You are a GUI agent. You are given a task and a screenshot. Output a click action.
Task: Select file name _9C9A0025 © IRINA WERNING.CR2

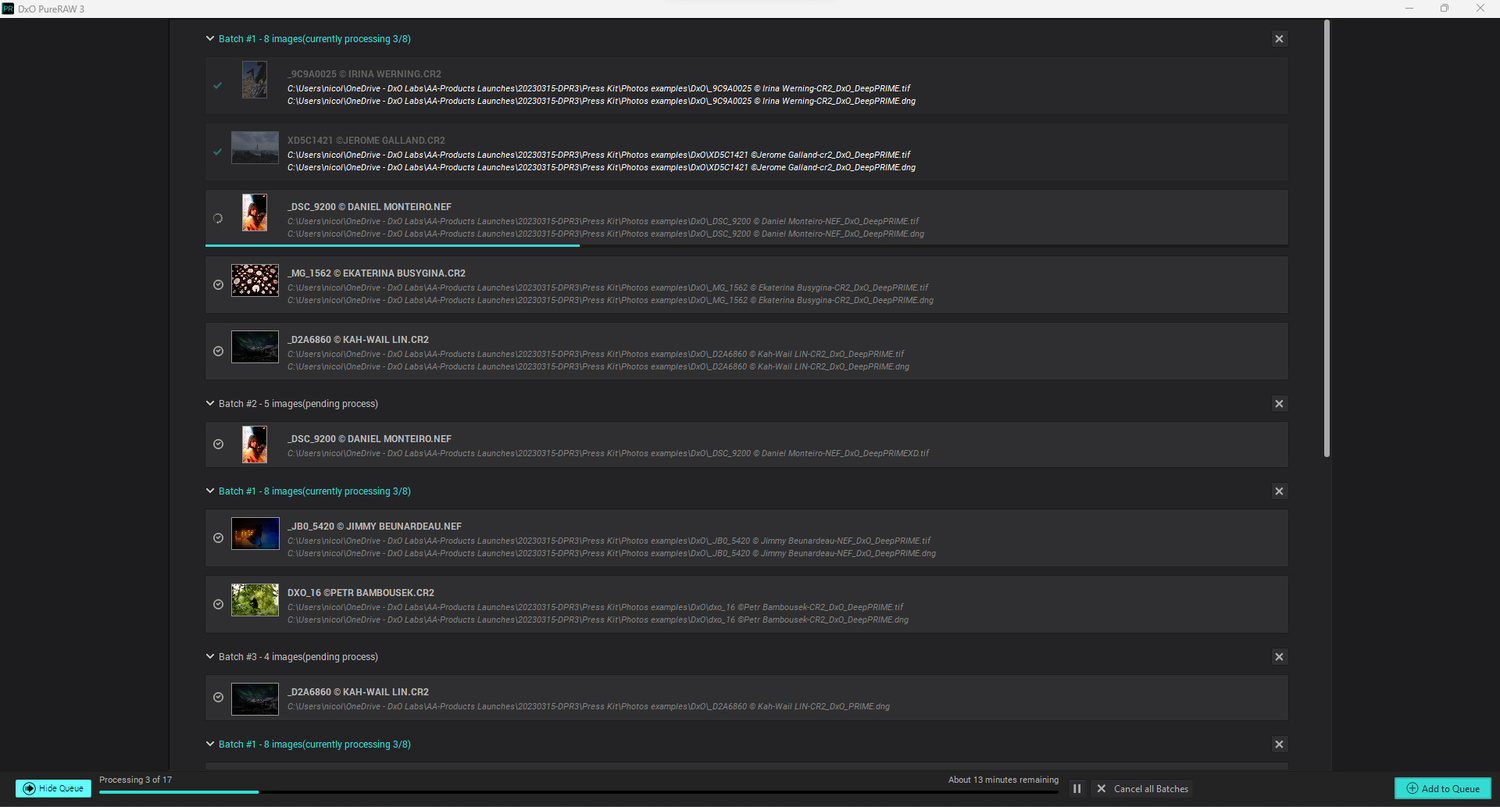pos(364,74)
